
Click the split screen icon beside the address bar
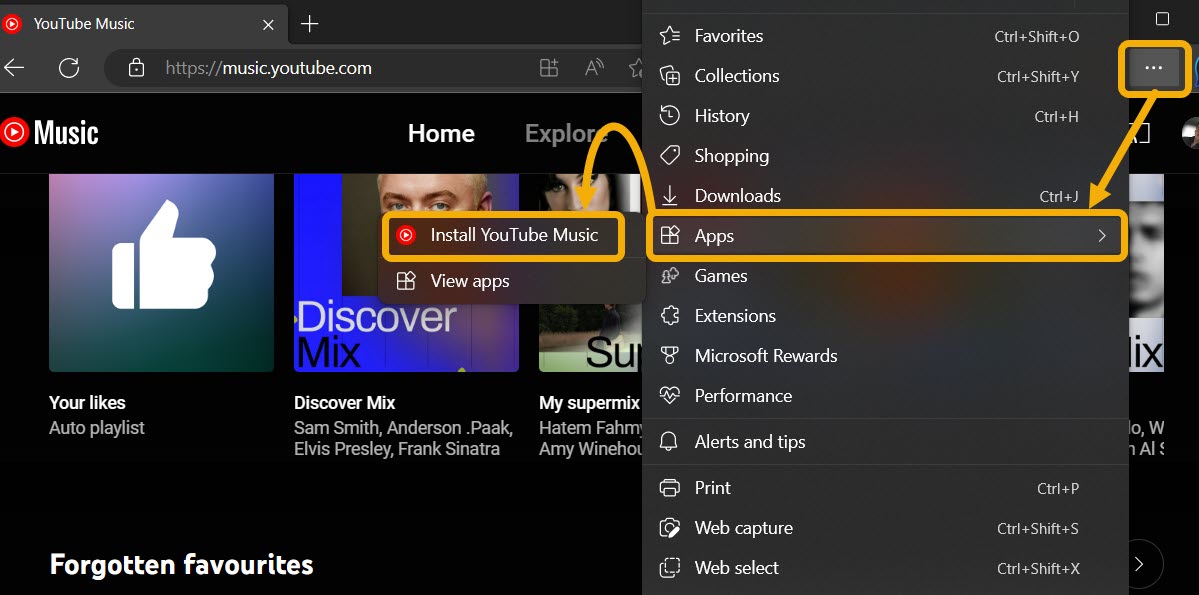point(548,68)
